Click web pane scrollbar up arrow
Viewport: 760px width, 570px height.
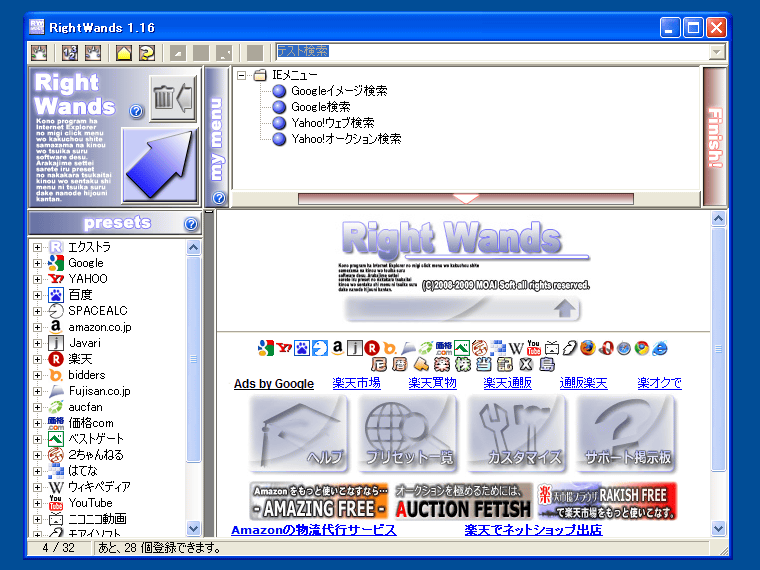pos(718,219)
